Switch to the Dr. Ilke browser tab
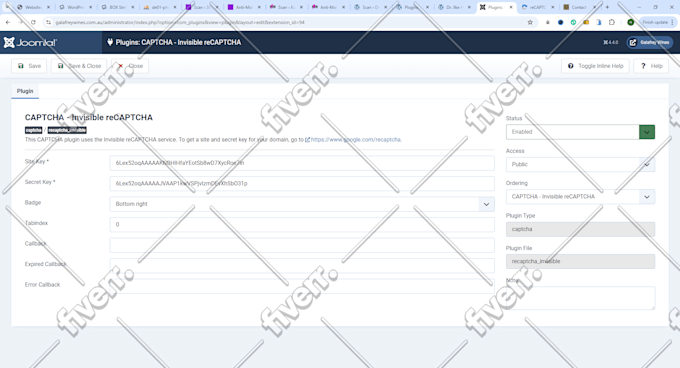This screenshot has width=680, height=368. point(454,7)
